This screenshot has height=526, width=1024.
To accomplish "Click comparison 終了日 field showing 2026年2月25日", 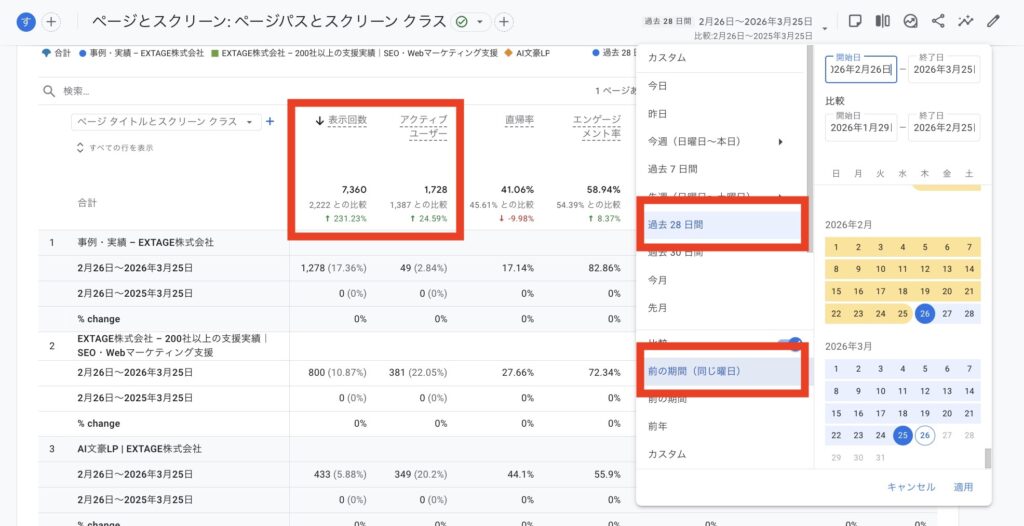I will click(944, 127).
